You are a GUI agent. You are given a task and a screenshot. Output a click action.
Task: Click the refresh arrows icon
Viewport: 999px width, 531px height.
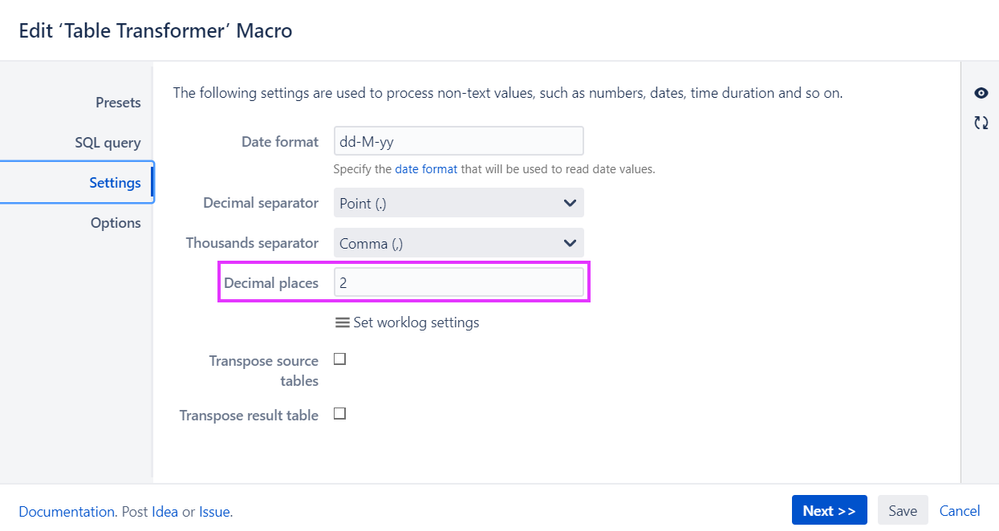(x=981, y=123)
